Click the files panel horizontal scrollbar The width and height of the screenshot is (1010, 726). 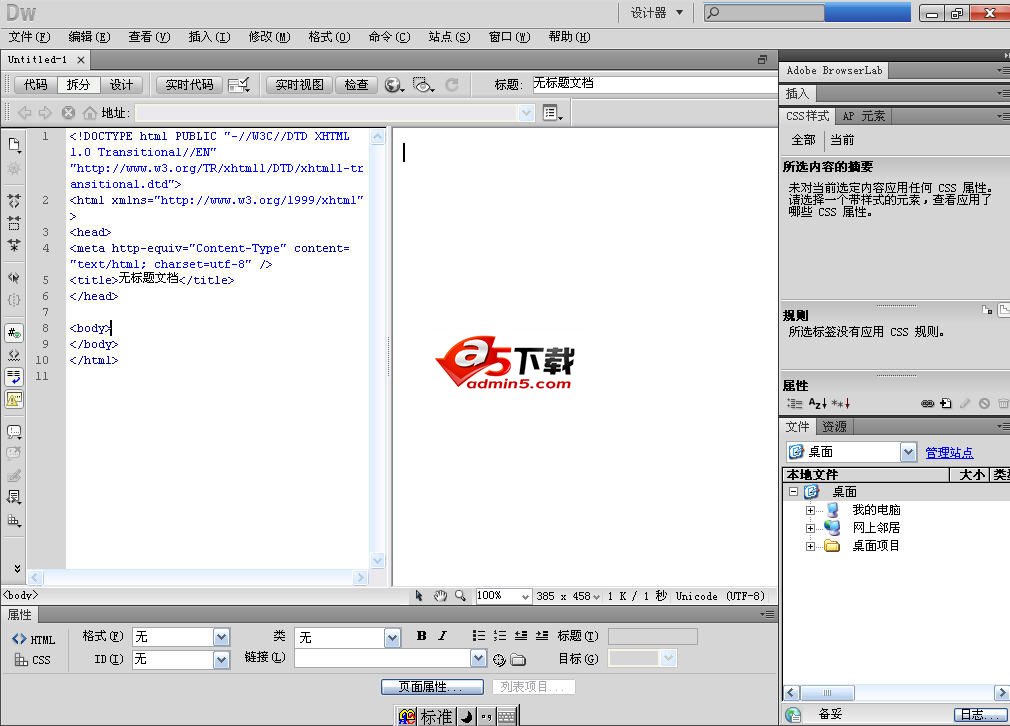coord(896,693)
